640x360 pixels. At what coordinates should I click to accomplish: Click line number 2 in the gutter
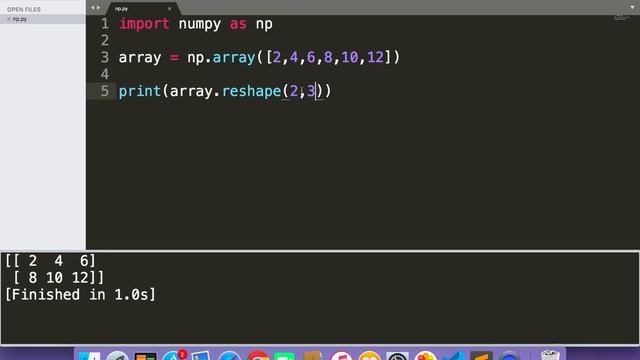[x=104, y=40]
